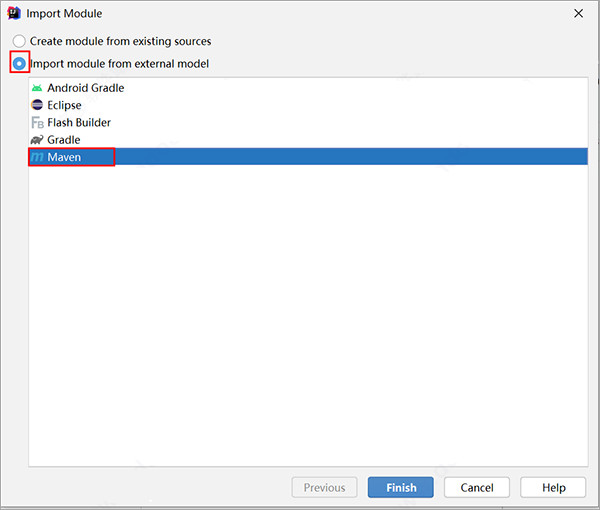Pick Gradle in the external model list
This screenshot has width=600, height=510.
coord(63,140)
